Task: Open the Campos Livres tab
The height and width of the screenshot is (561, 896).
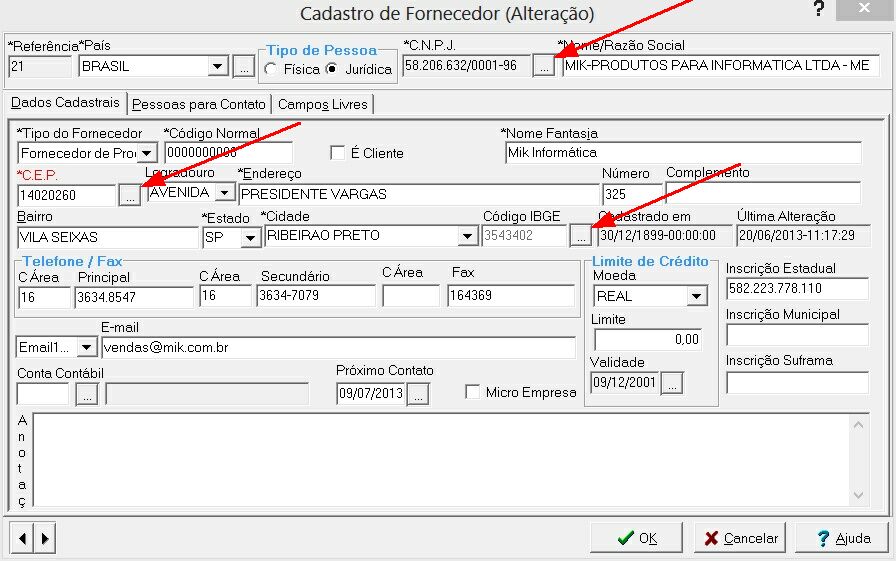Action: click(322, 105)
